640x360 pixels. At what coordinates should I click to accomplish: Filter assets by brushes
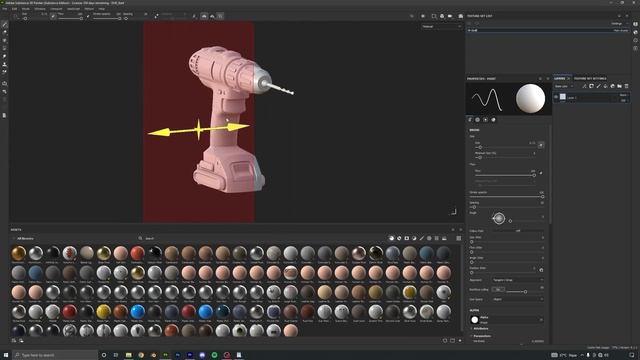tap(422, 238)
